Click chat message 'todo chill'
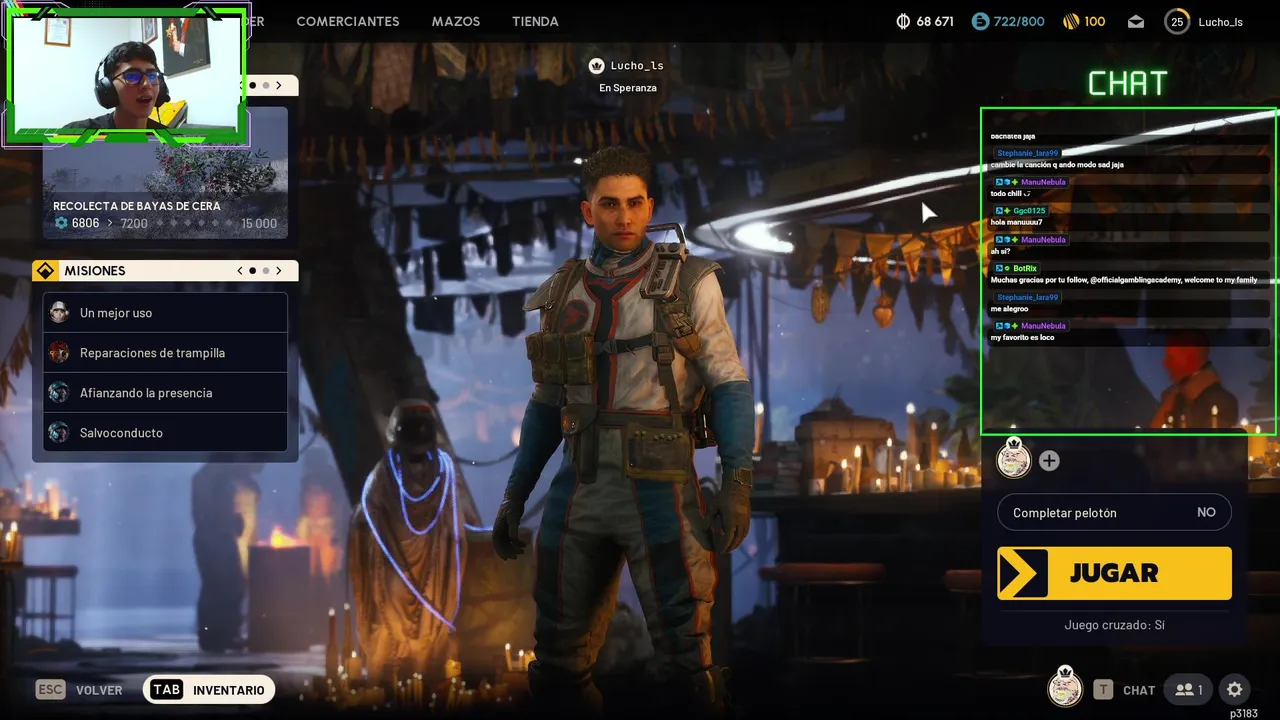The height and width of the screenshot is (720, 1280). [x=1010, y=193]
